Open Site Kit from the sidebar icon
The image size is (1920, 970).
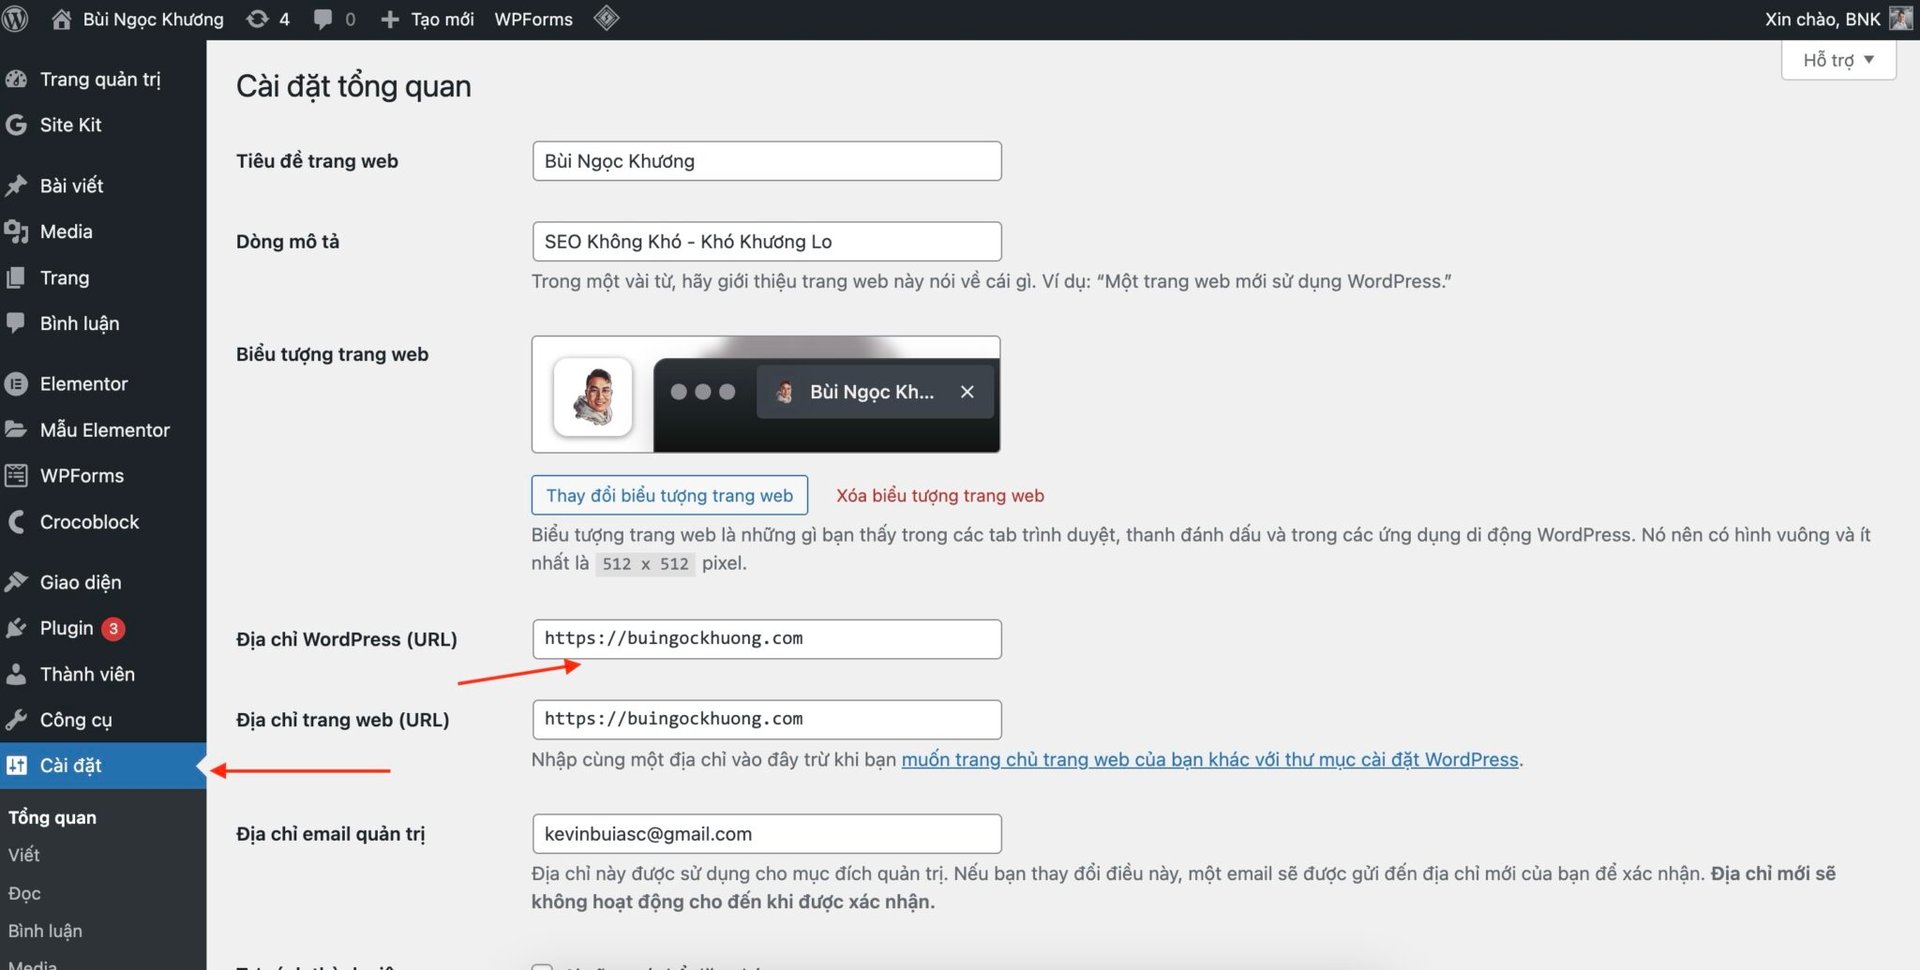pos(17,125)
